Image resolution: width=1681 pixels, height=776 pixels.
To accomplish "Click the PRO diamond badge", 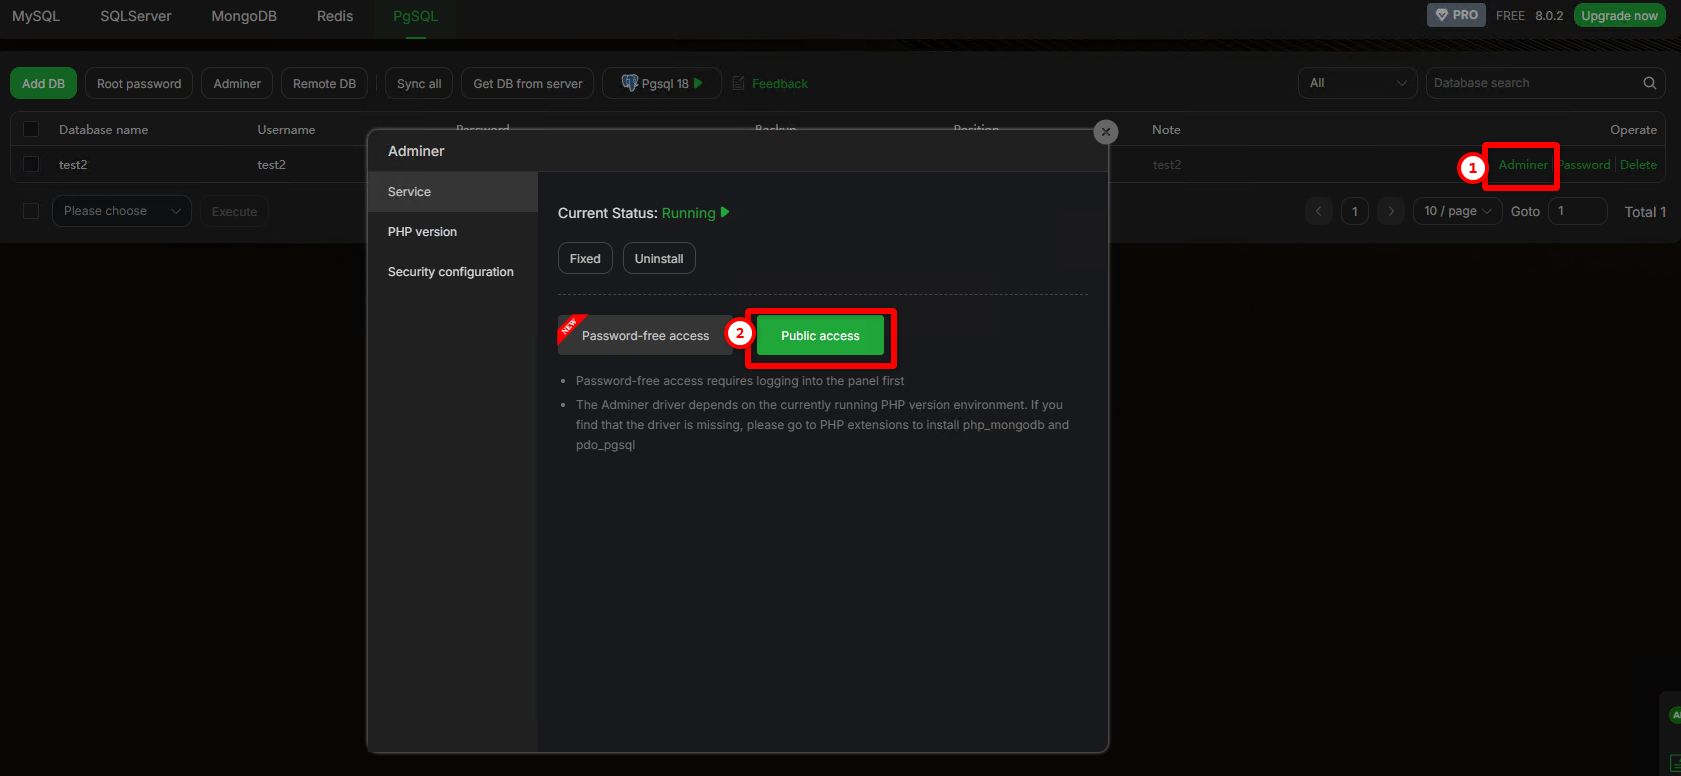I will pyautogui.click(x=1455, y=15).
